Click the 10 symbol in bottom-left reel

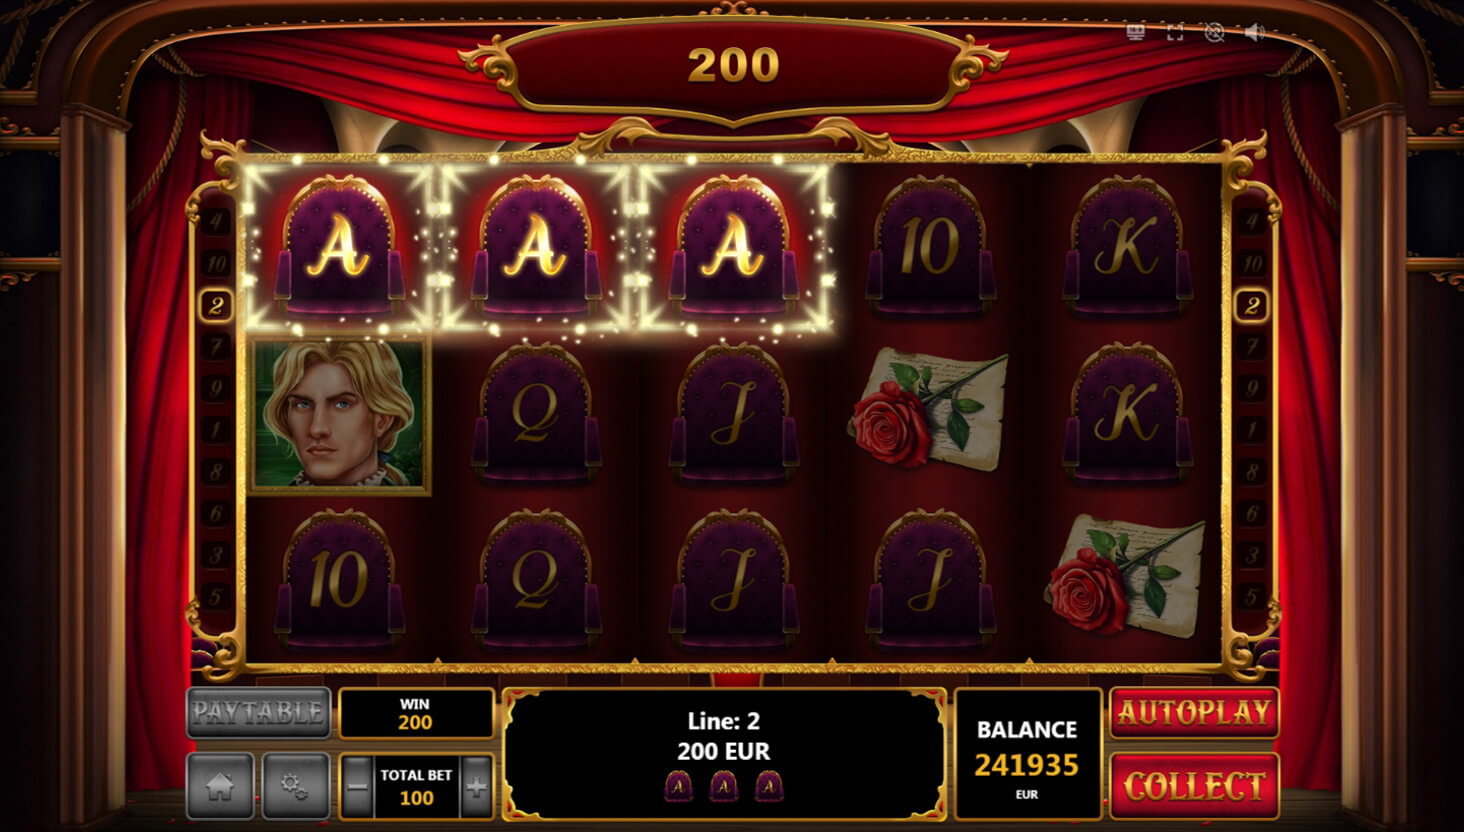point(340,580)
